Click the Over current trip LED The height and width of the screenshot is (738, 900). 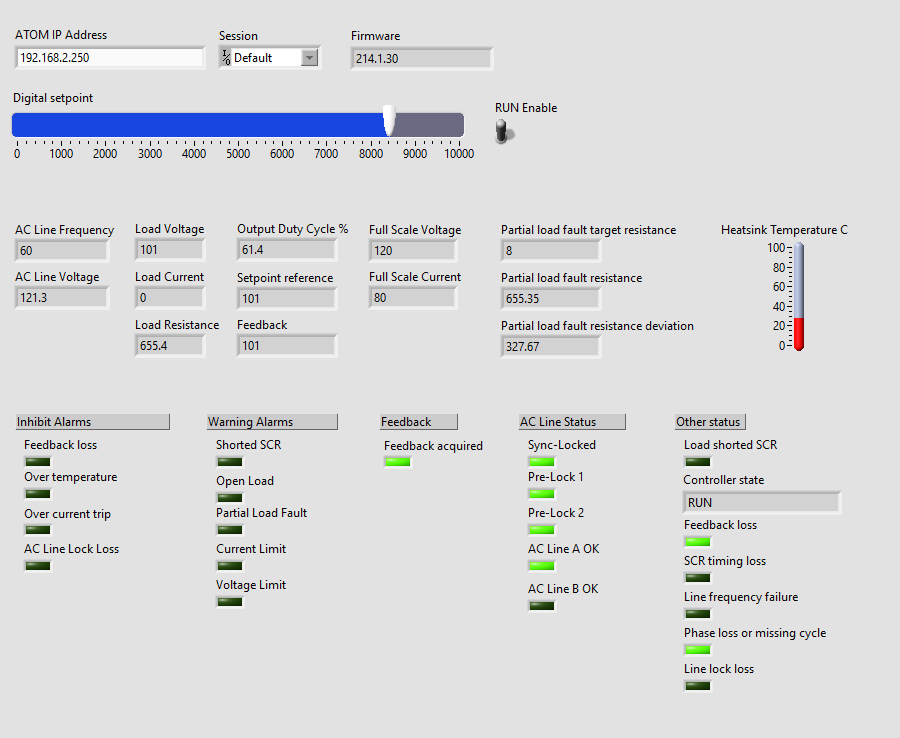tap(37, 529)
